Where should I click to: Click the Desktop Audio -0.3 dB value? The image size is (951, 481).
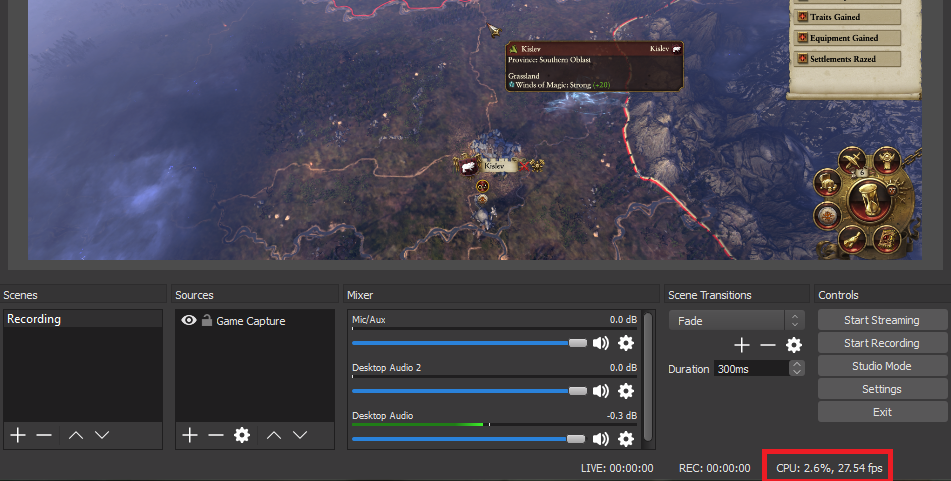pyautogui.click(x=622, y=415)
